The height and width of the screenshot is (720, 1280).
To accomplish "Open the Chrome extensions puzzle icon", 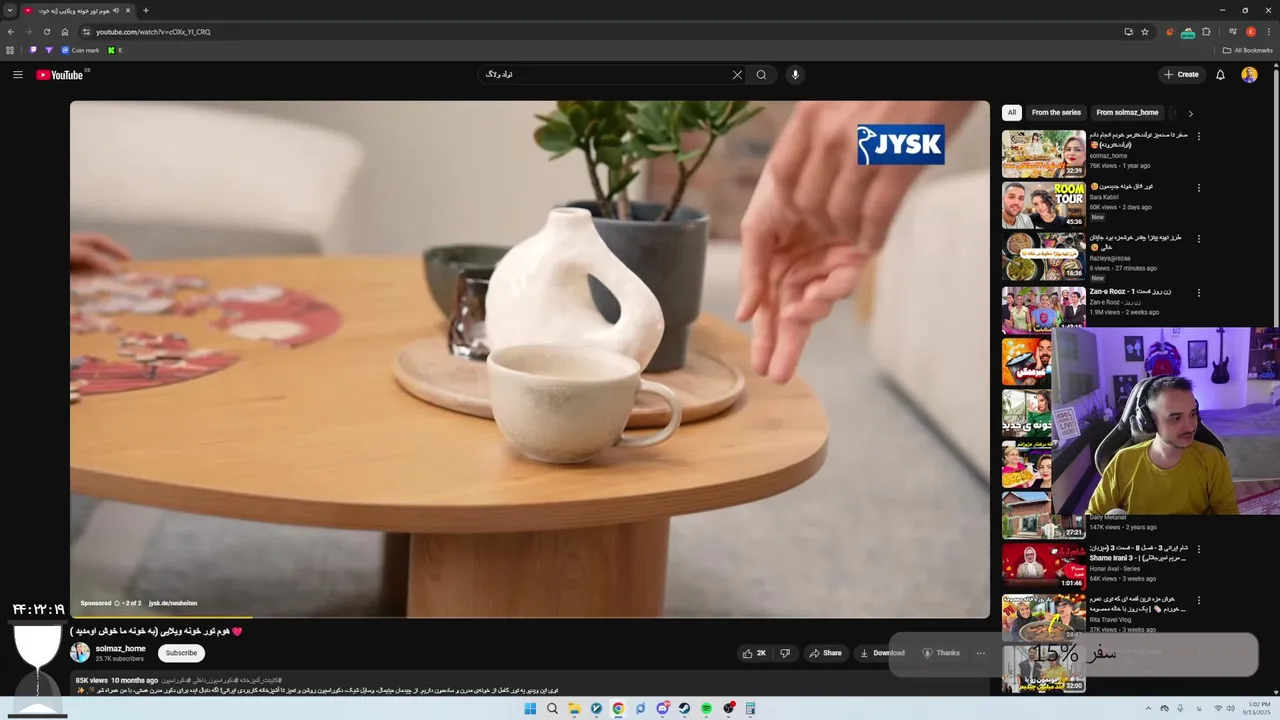I will [x=1206, y=32].
